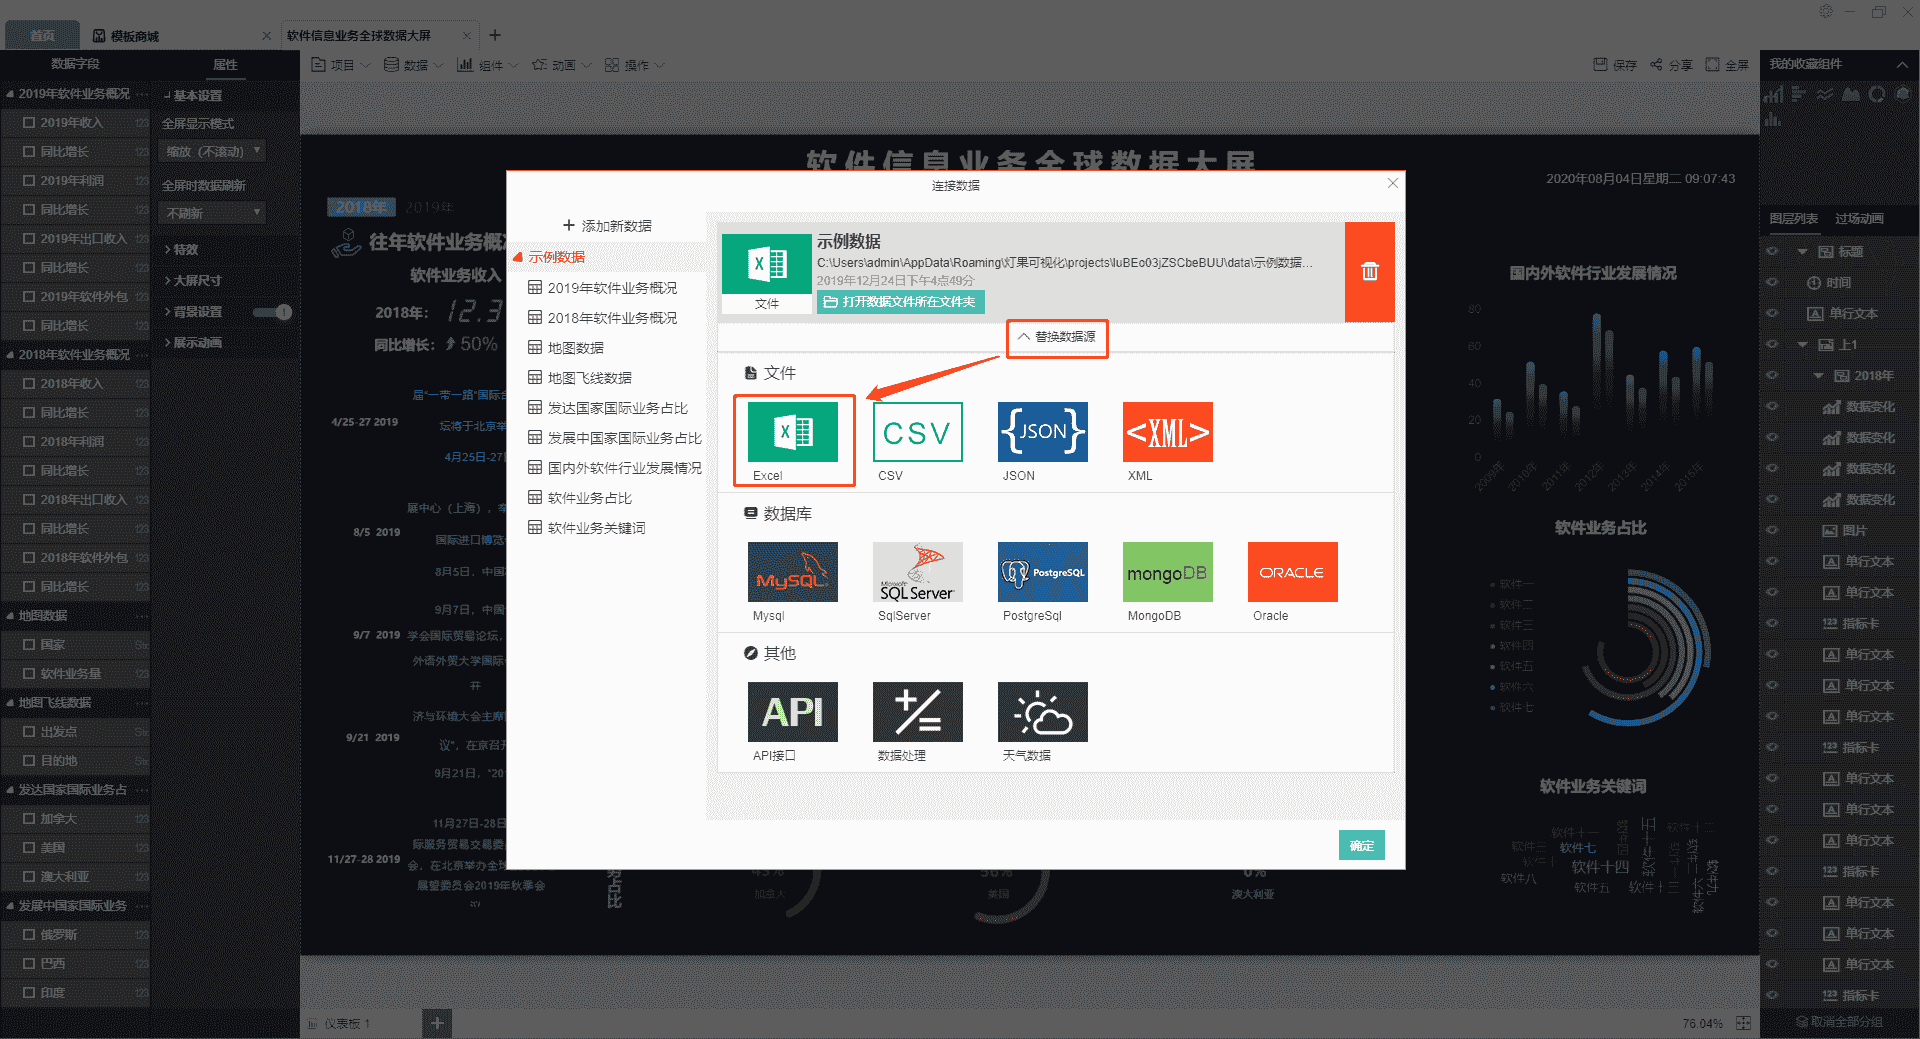The width and height of the screenshot is (1920, 1039).
Task: Check the 2019年利润 field checkbox
Action: pos(29,181)
